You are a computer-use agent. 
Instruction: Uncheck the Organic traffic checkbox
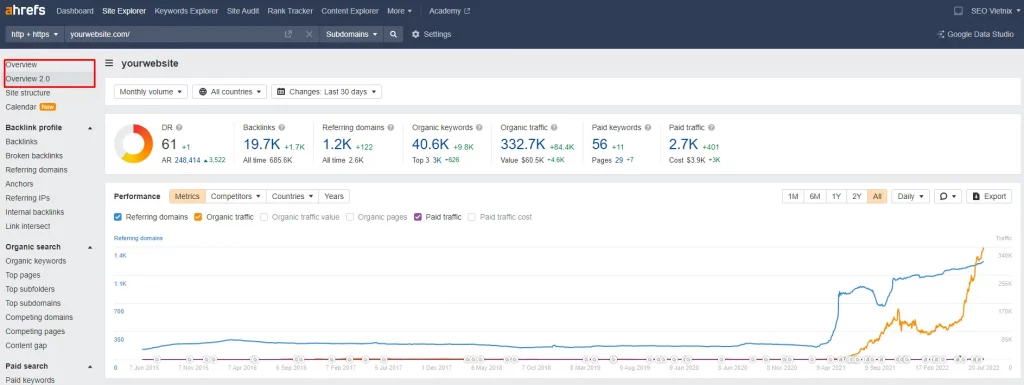point(198,217)
